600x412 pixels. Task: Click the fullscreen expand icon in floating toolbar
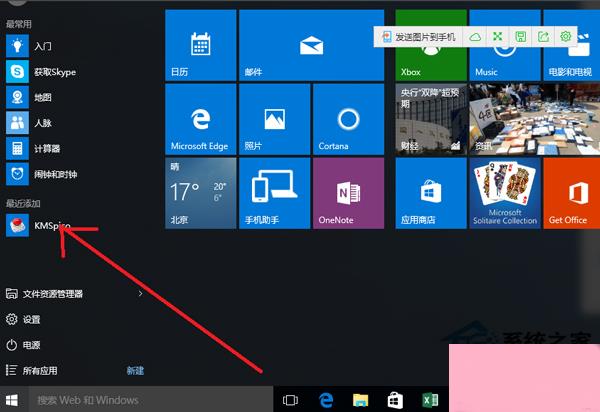coord(497,37)
